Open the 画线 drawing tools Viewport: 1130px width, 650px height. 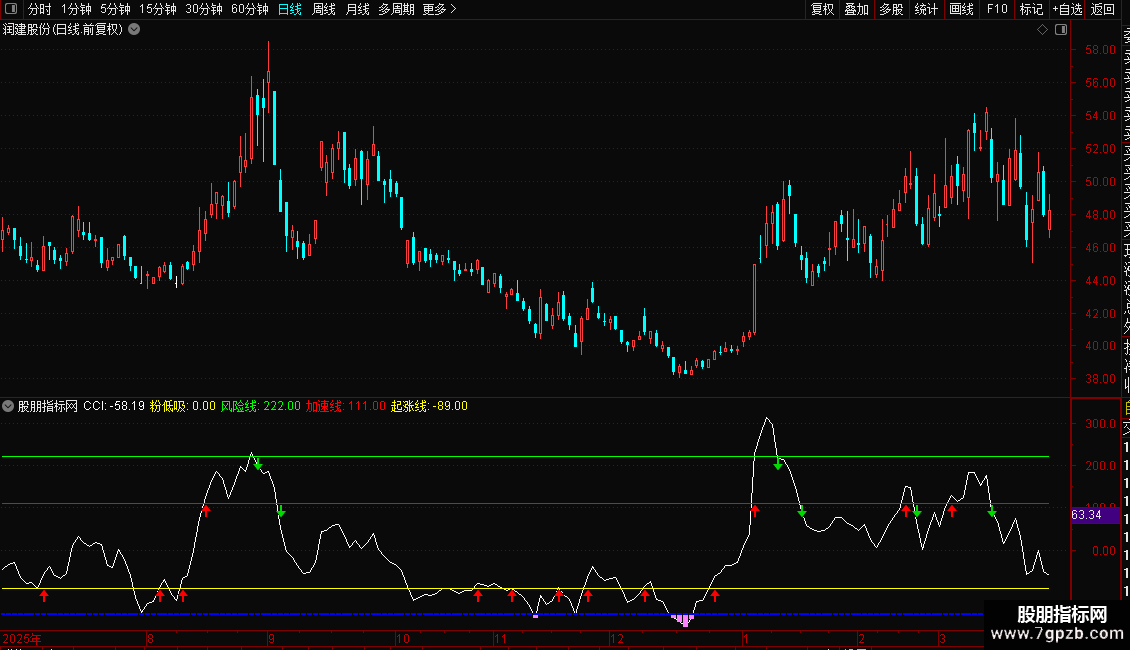pos(961,10)
